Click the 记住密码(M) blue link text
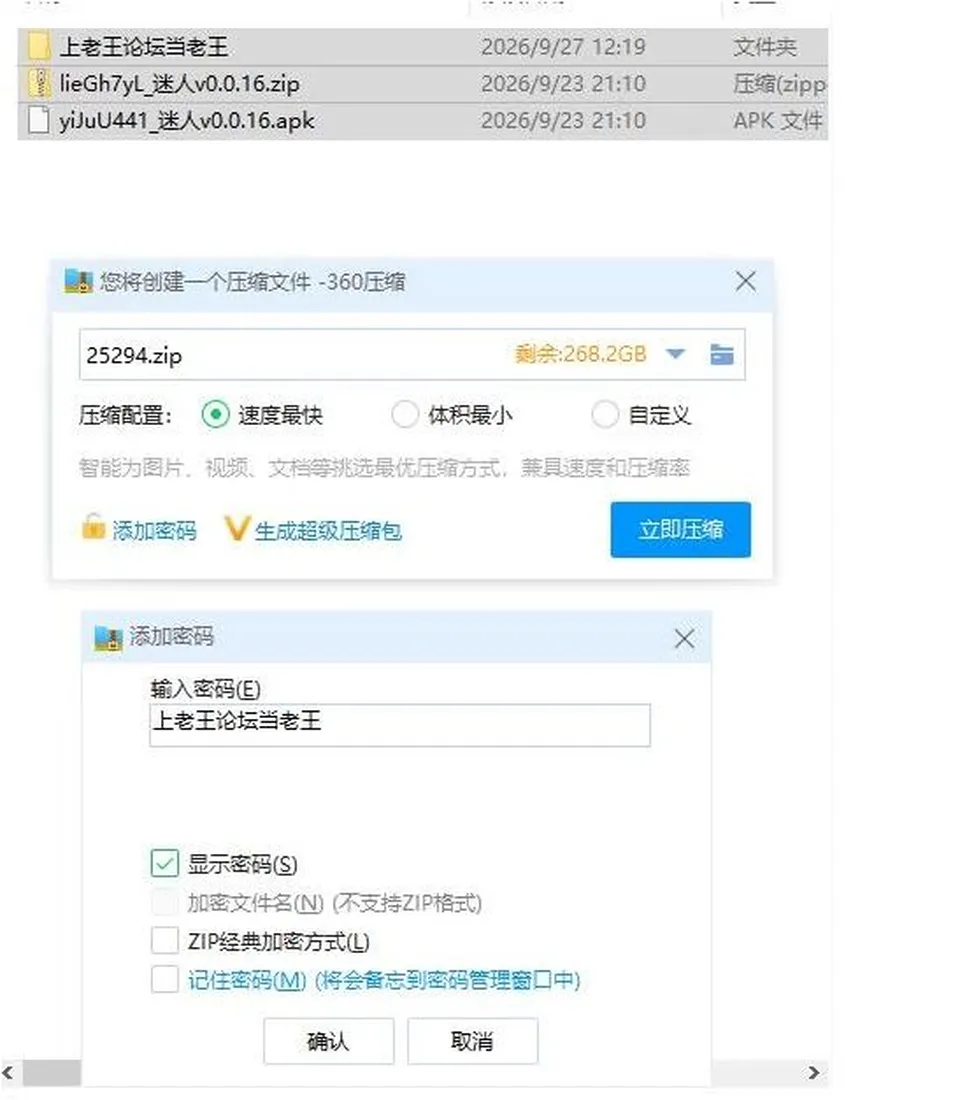 (x=247, y=979)
